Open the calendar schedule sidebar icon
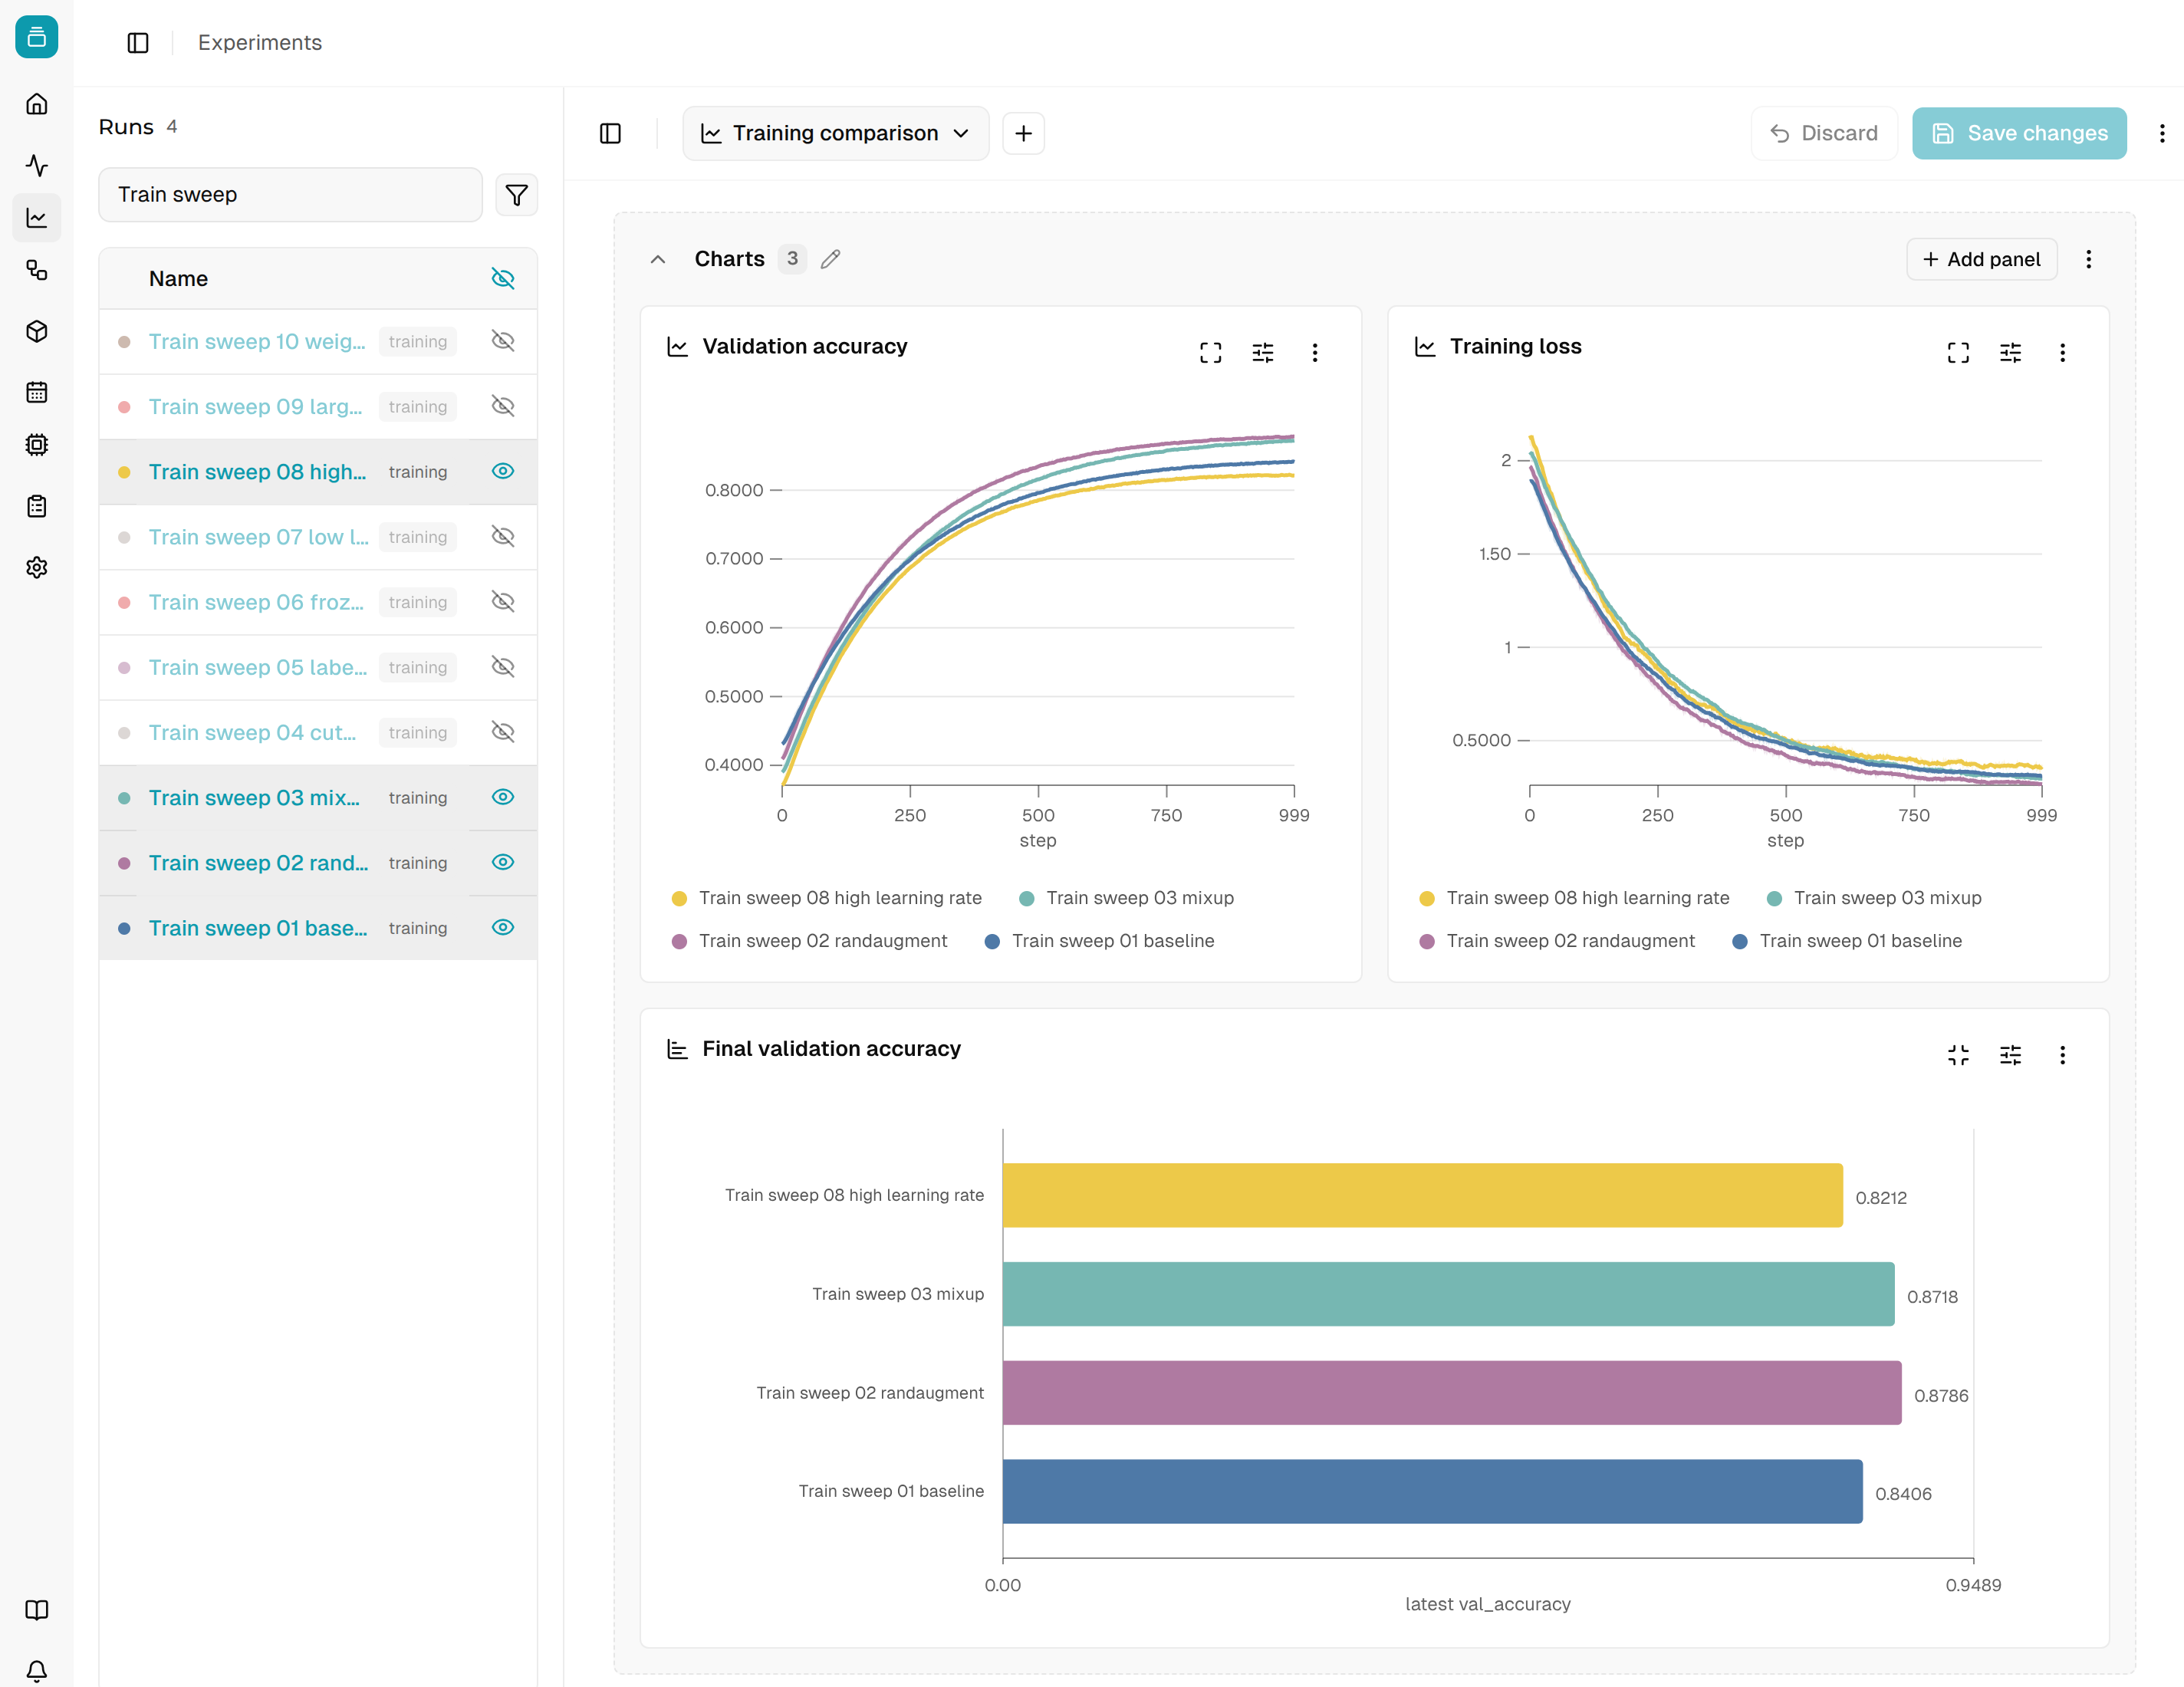2184x1687 pixels. click(x=37, y=392)
